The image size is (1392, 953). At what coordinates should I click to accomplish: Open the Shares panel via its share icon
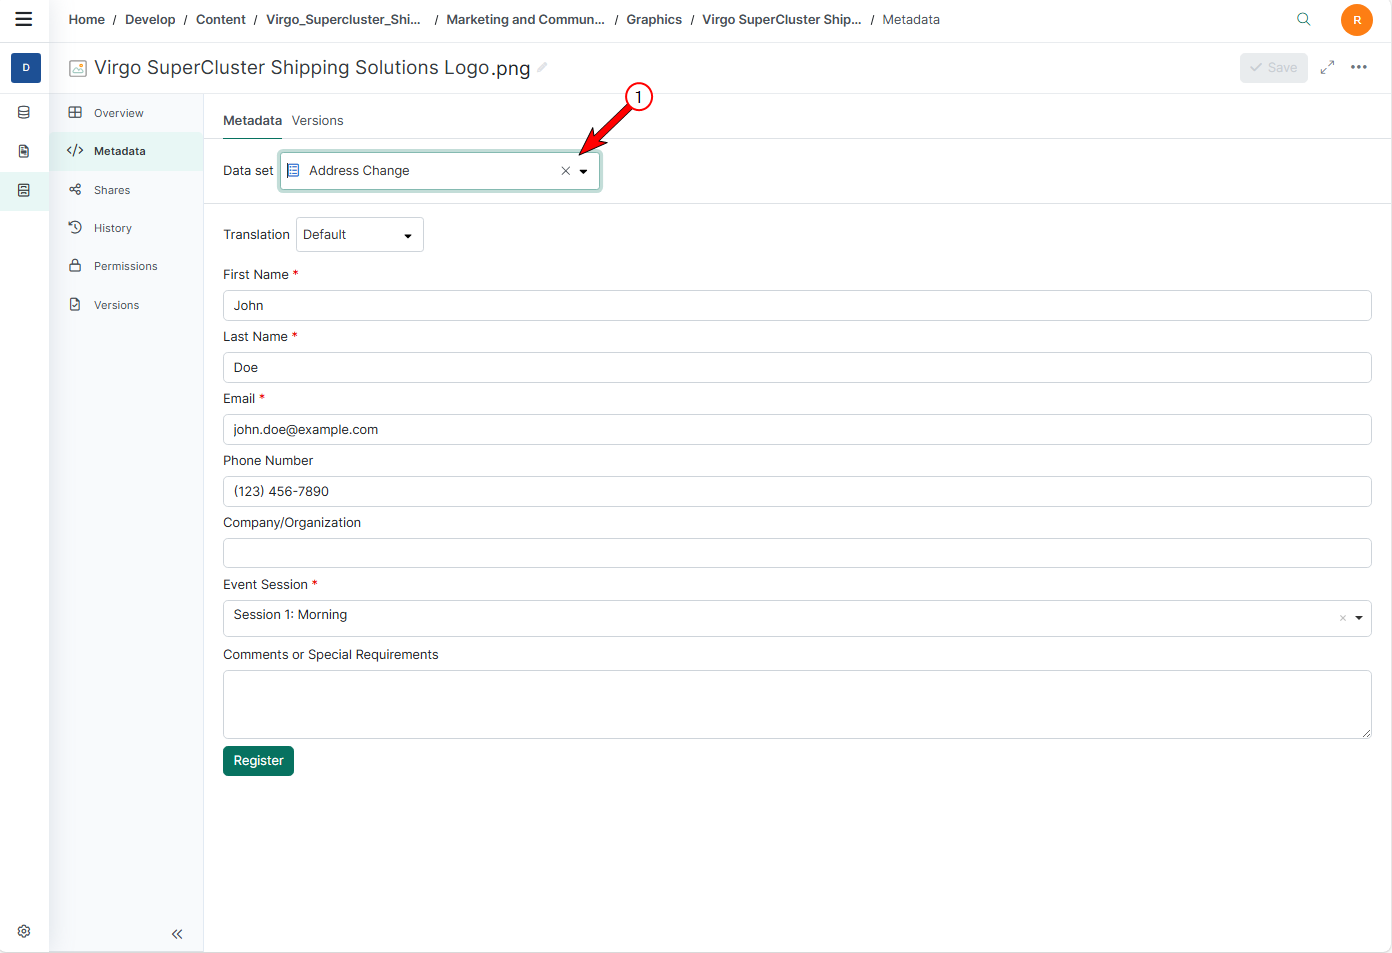tap(75, 189)
